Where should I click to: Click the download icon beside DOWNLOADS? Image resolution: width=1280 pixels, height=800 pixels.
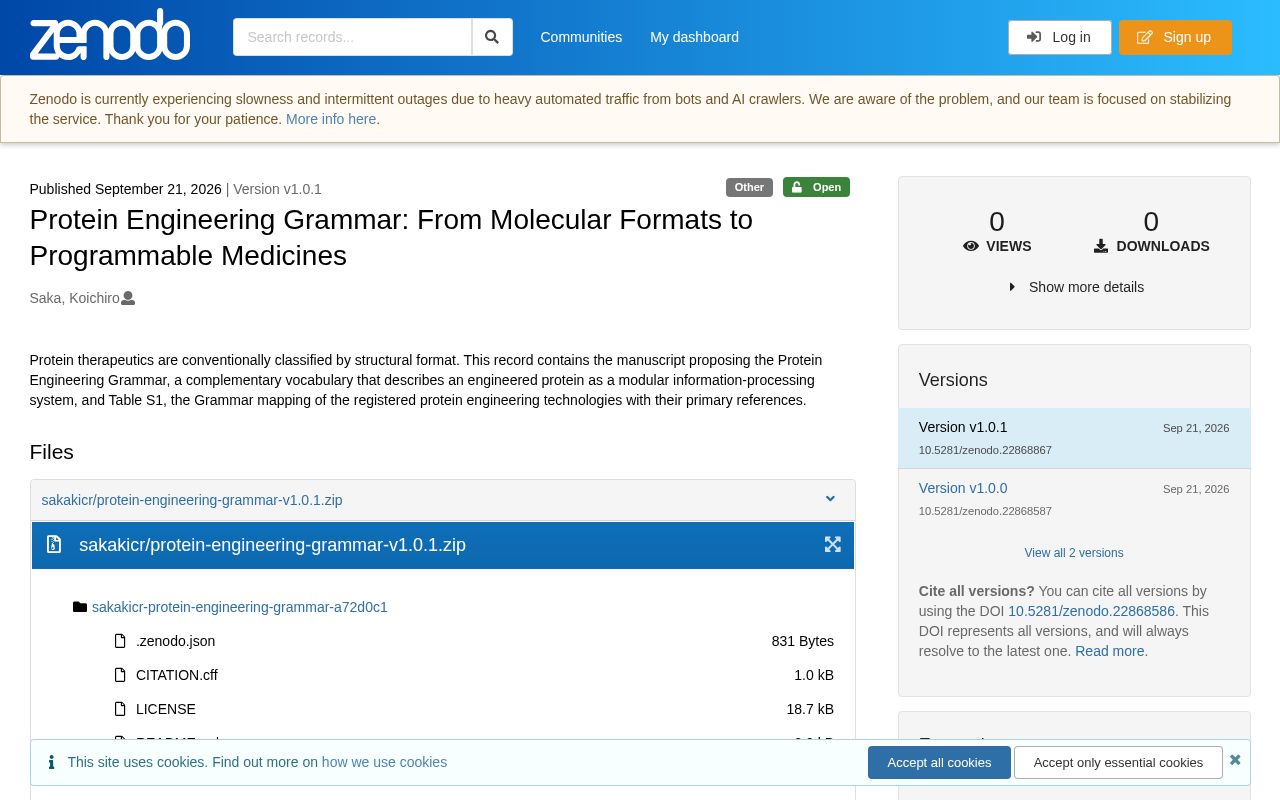click(1101, 246)
